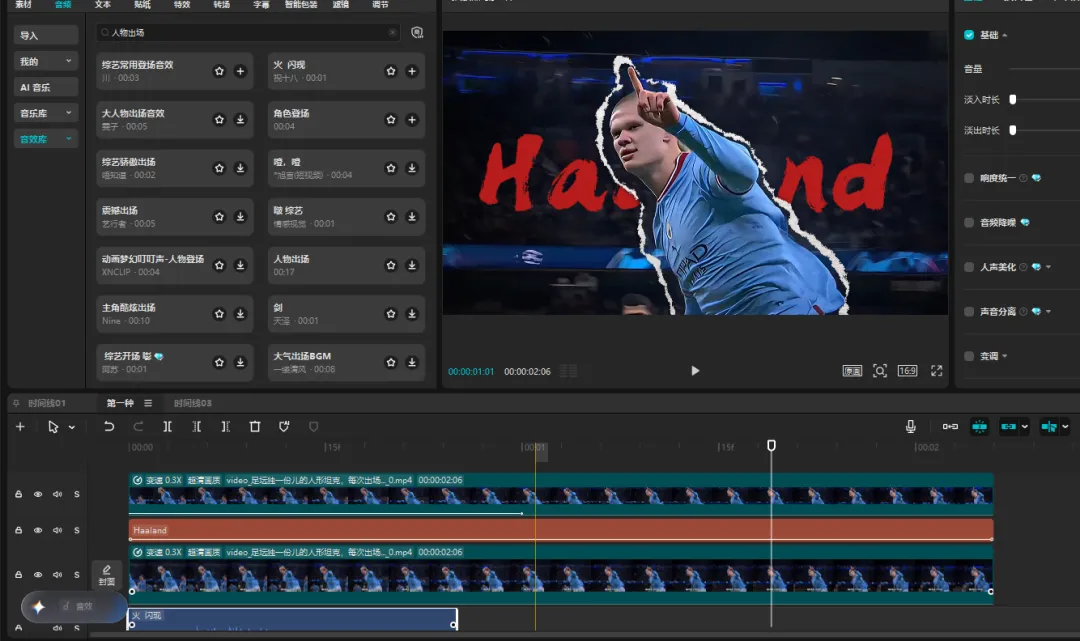Enable the 声音分离 checkbox
The width and height of the screenshot is (1080, 641).
[969, 312]
